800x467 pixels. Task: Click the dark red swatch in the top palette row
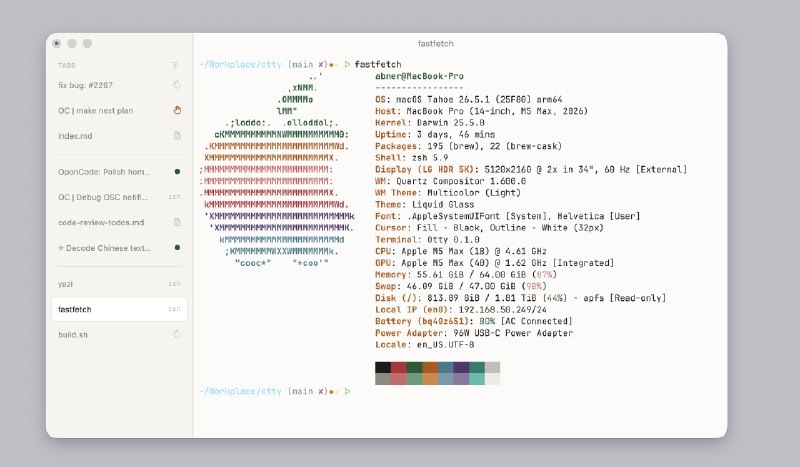[x=398, y=367]
